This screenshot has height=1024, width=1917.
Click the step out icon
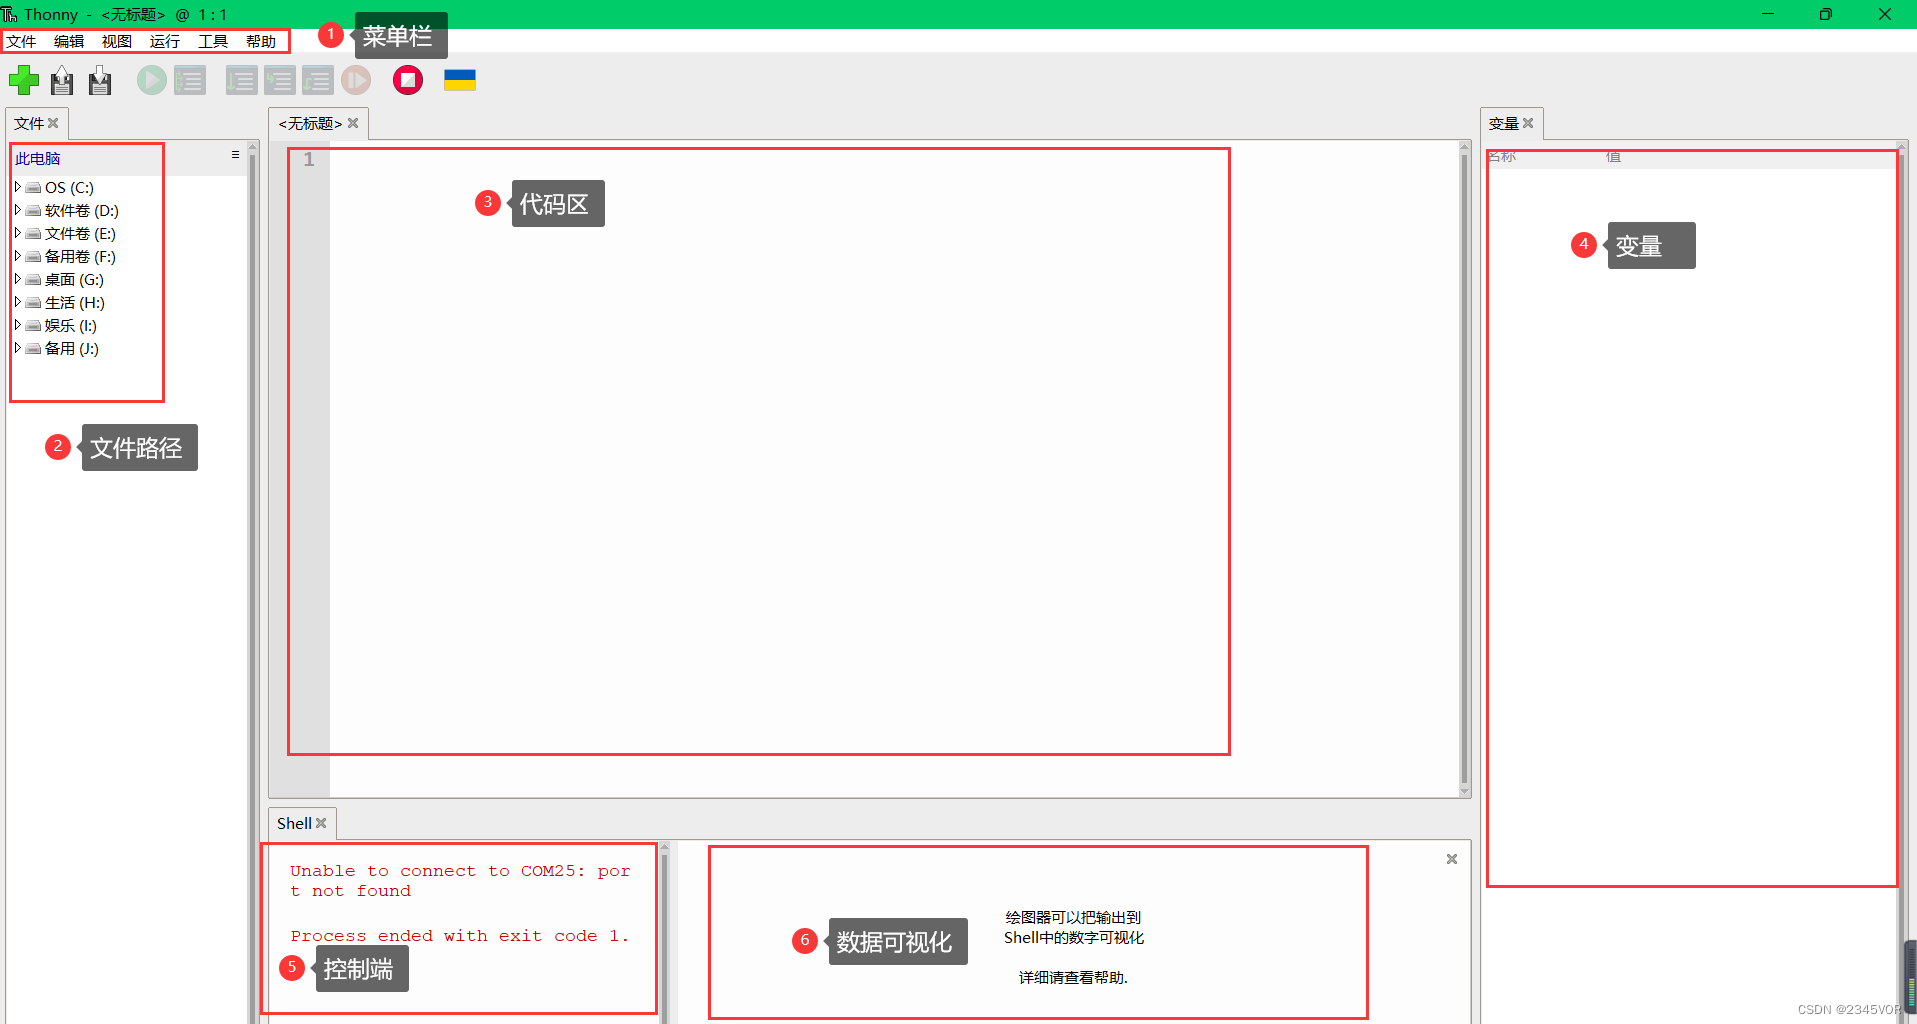coord(318,80)
